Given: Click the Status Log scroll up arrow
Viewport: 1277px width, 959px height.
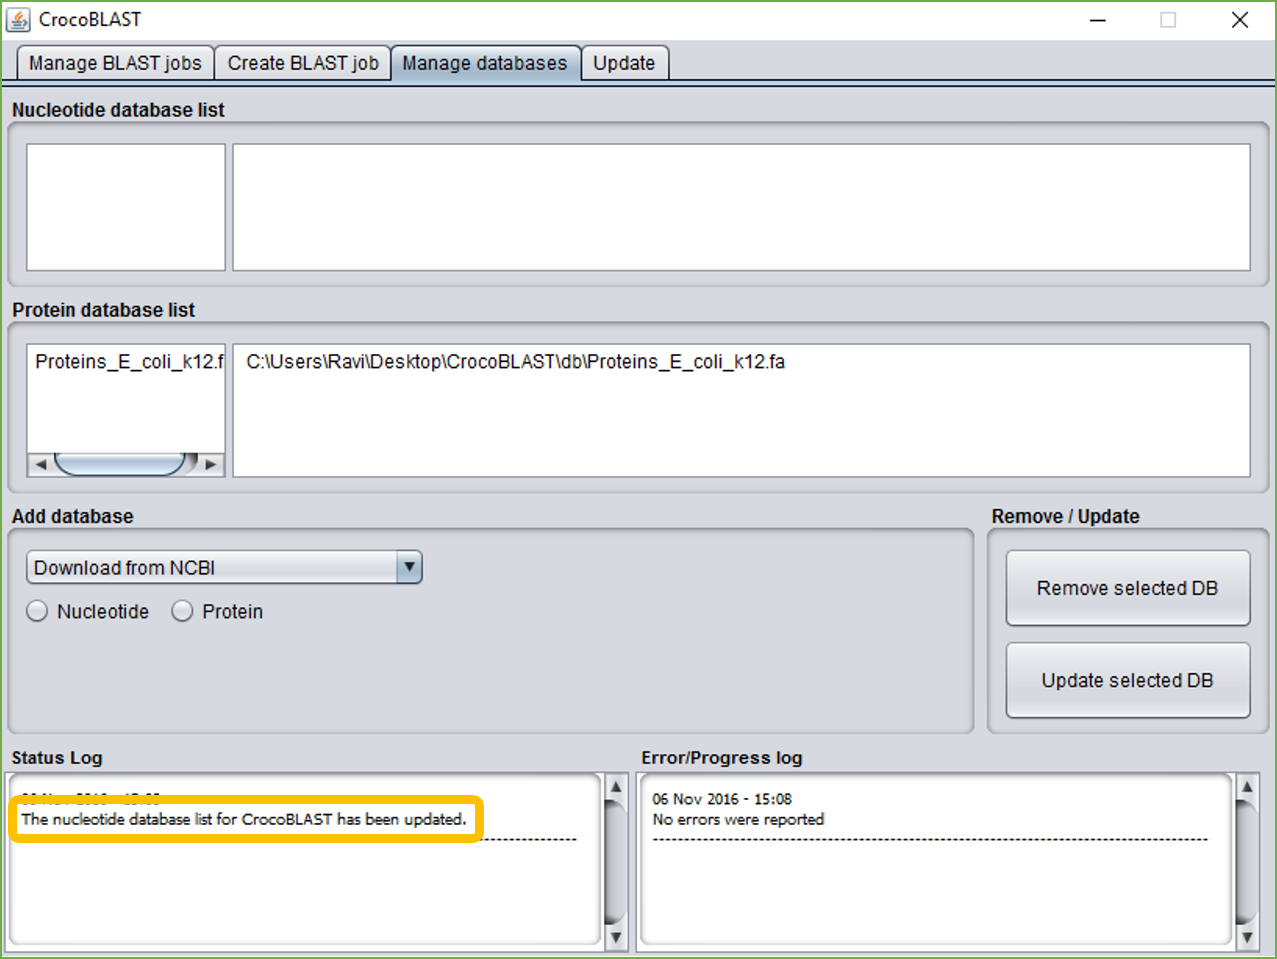Looking at the screenshot, I should coord(616,787).
